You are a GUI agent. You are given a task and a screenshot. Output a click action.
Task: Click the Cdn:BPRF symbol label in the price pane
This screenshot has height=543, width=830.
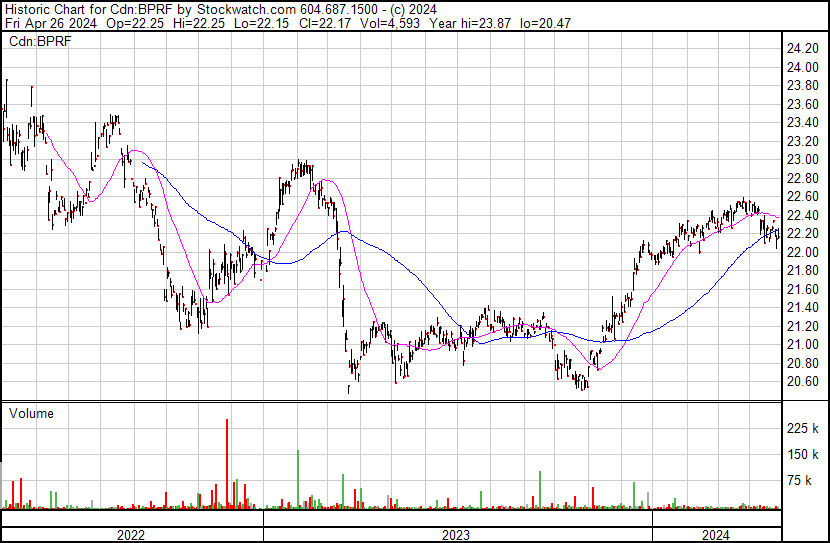click(x=39, y=41)
